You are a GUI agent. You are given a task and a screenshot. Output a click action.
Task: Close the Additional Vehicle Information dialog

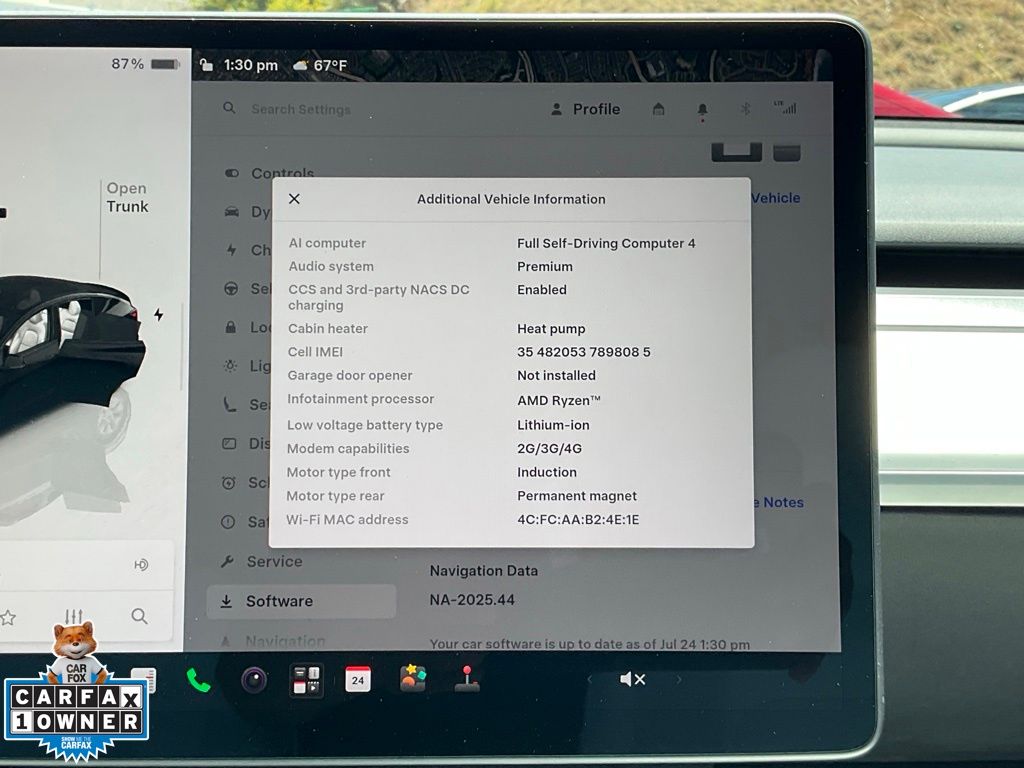(x=295, y=199)
